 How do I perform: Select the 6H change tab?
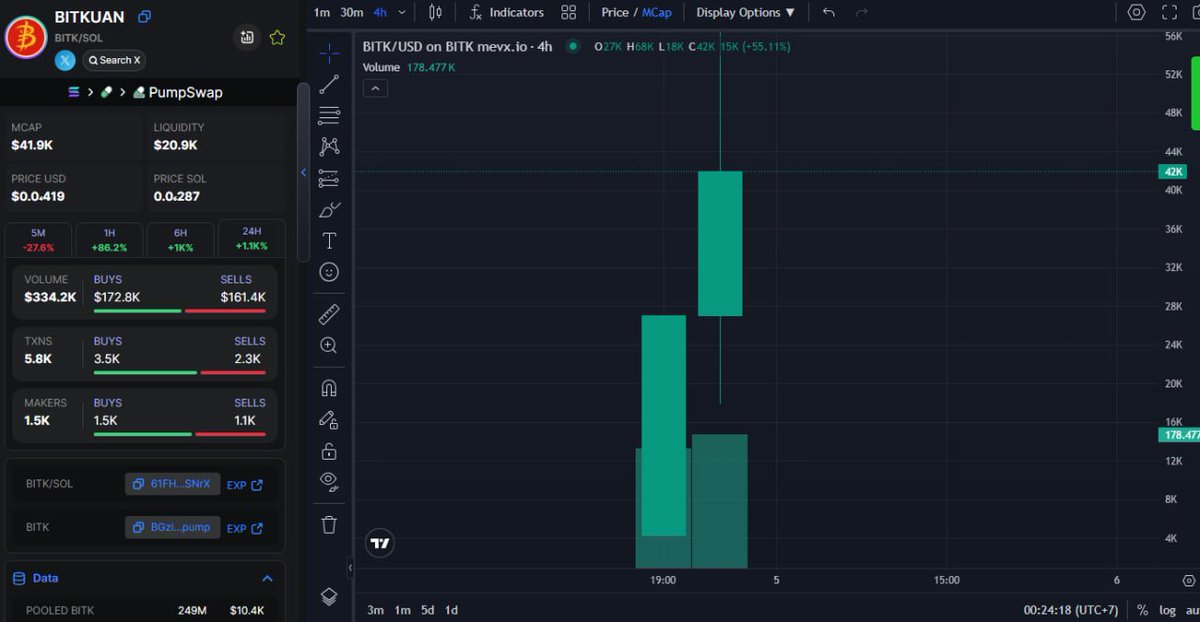tap(180, 239)
